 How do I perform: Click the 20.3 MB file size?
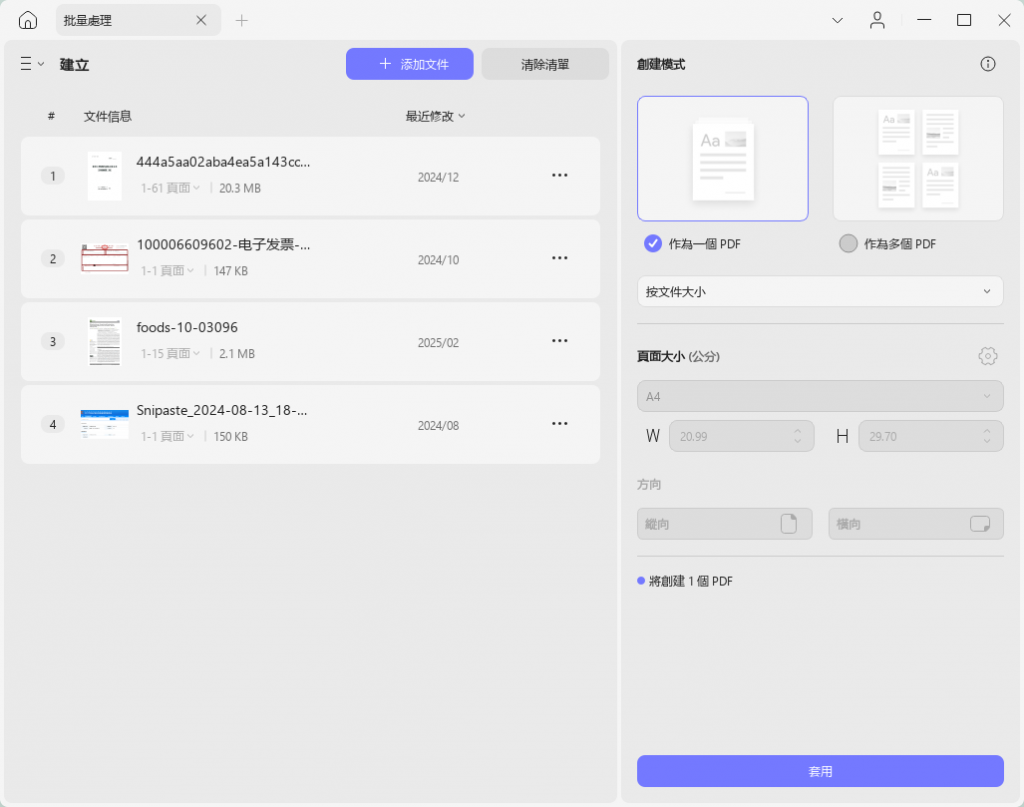coord(240,188)
